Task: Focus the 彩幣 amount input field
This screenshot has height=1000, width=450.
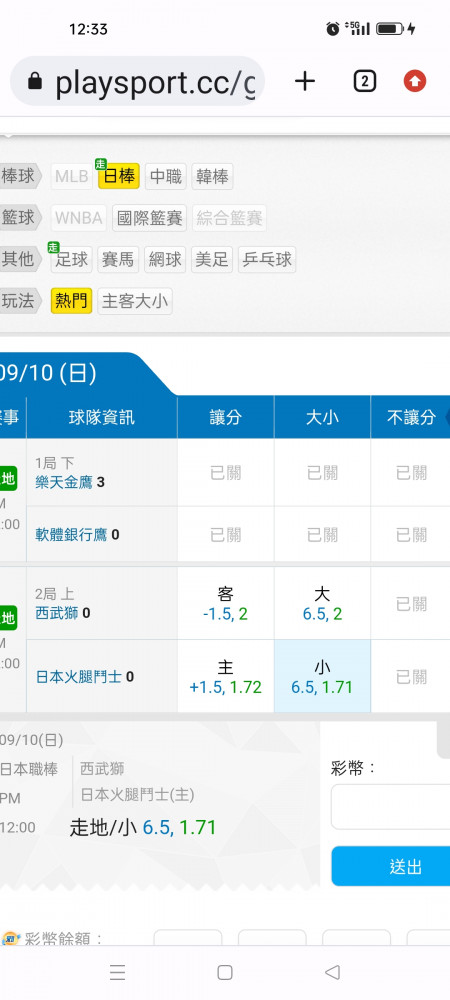Action: pos(391,807)
